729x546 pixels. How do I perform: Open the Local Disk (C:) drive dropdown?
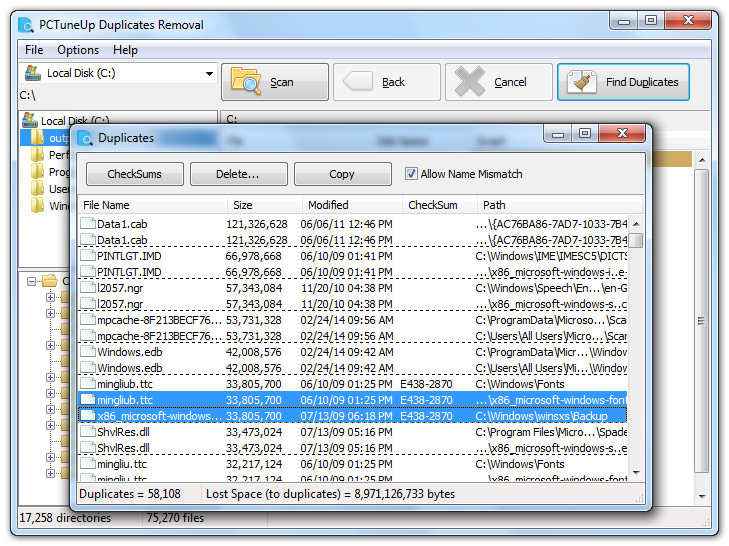pyautogui.click(x=209, y=73)
